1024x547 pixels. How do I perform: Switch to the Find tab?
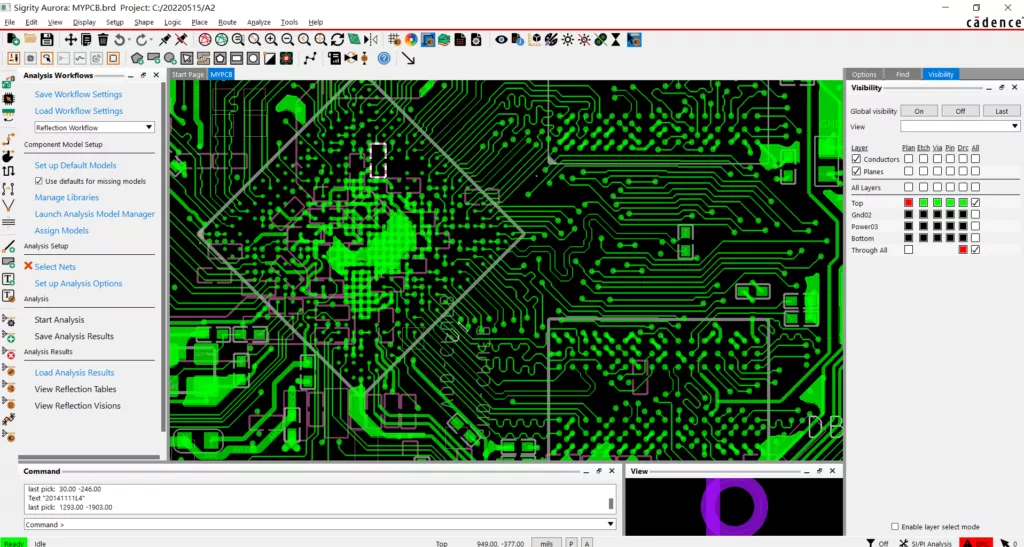[x=902, y=74]
